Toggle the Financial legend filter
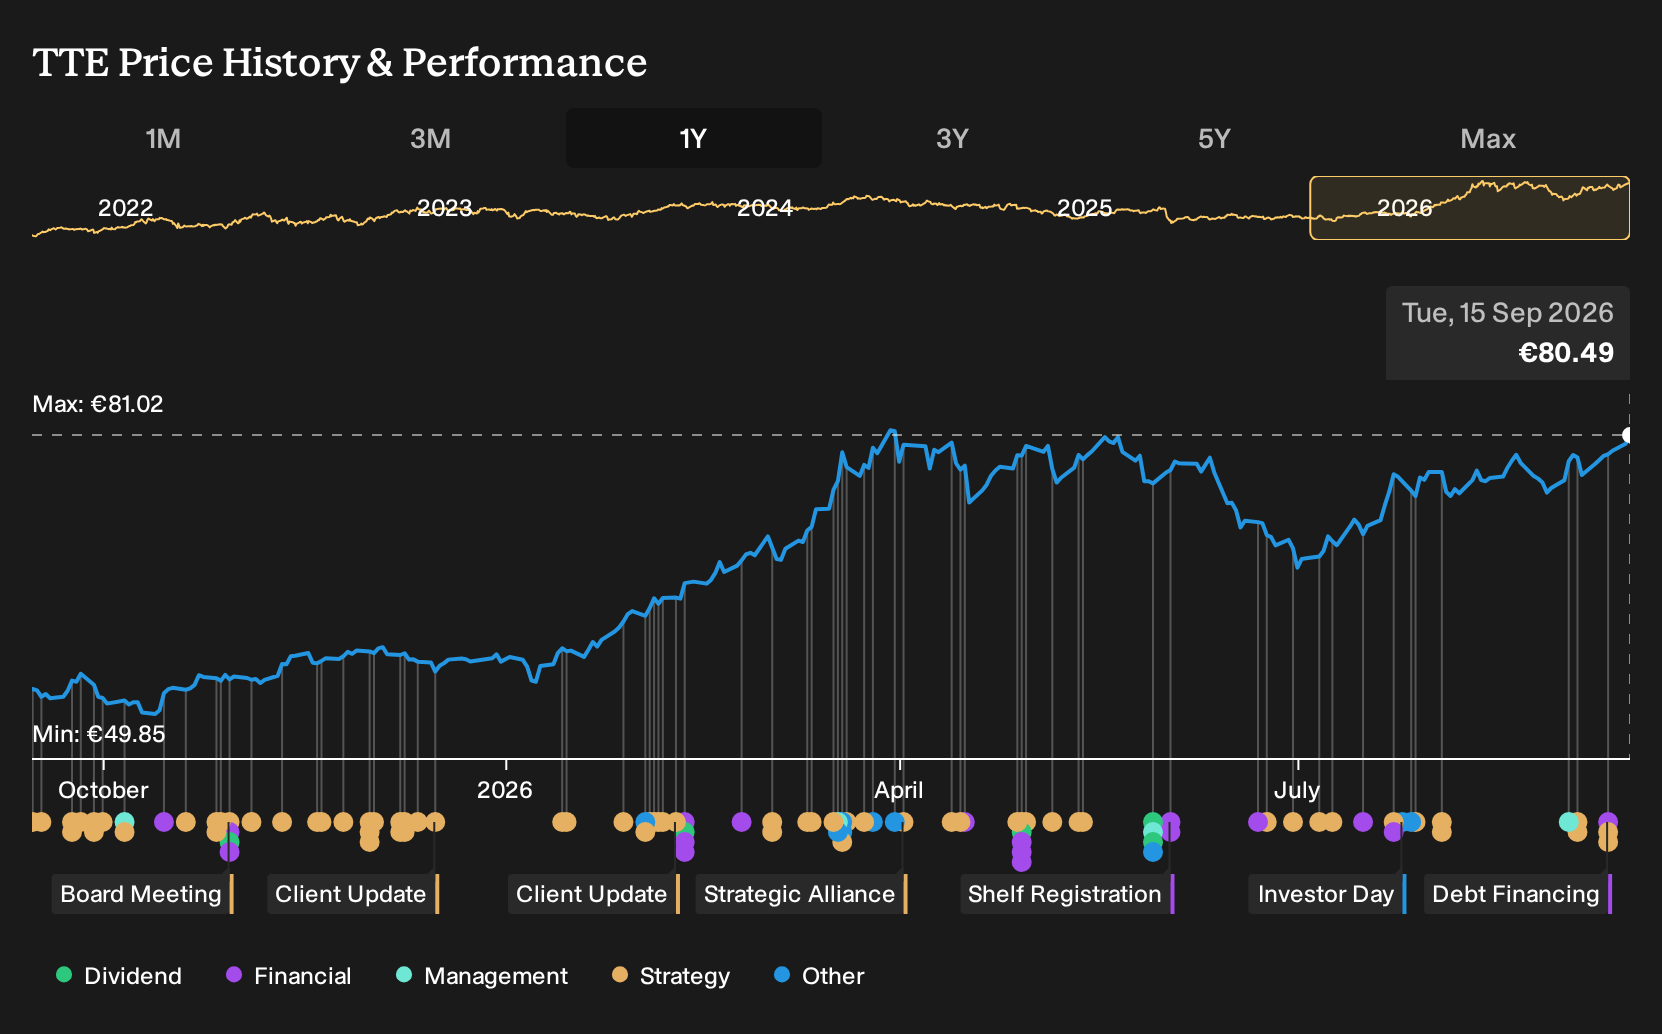 [289, 976]
